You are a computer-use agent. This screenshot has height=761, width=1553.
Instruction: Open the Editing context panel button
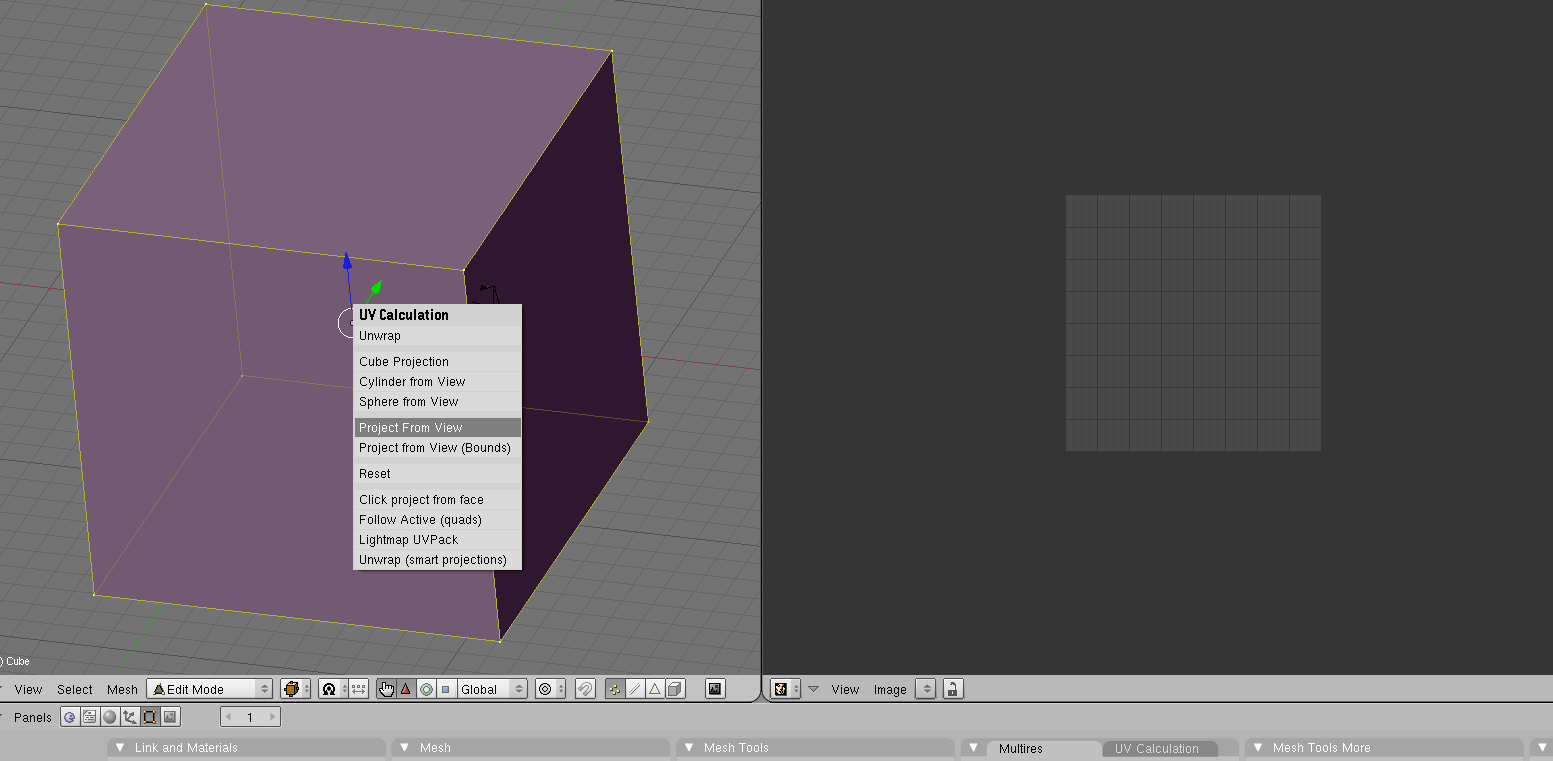150,717
